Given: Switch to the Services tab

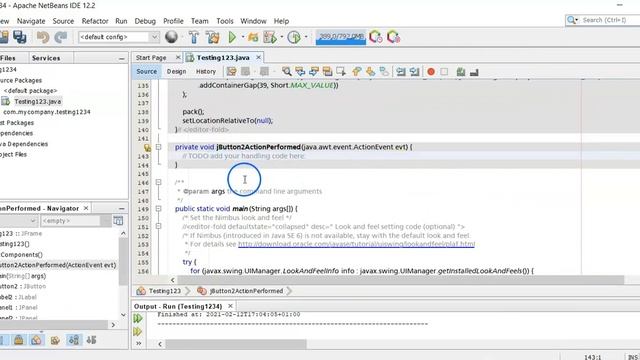Looking at the screenshot, I should pos(46,58).
